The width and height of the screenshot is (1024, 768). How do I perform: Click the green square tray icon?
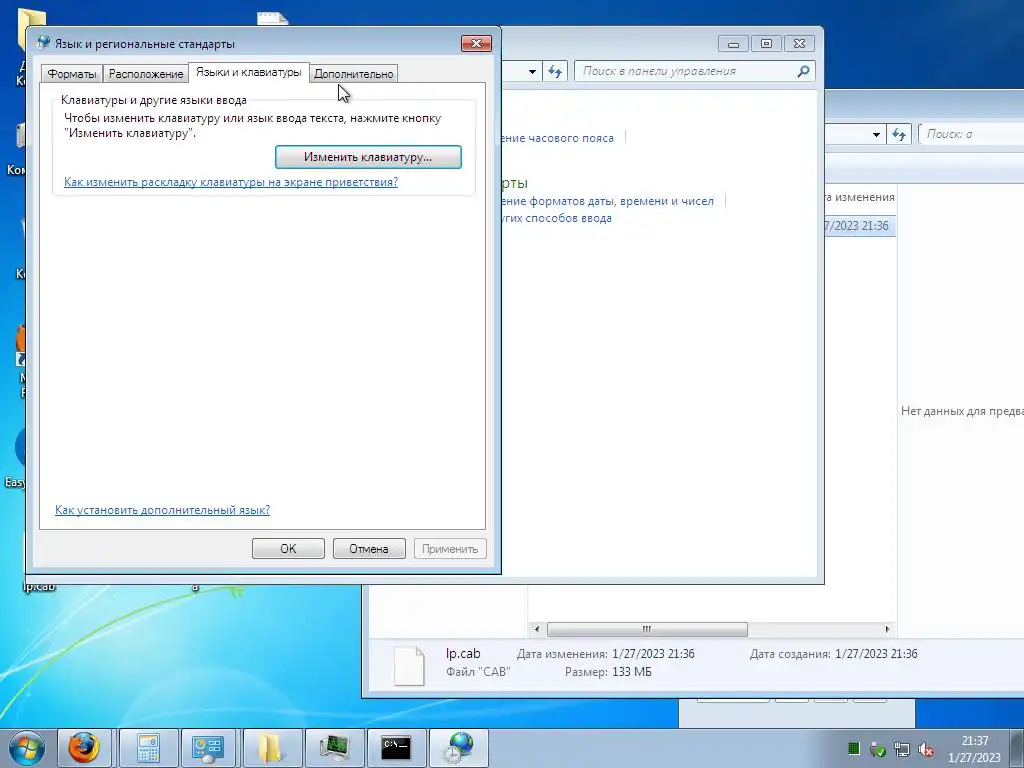click(854, 748)
